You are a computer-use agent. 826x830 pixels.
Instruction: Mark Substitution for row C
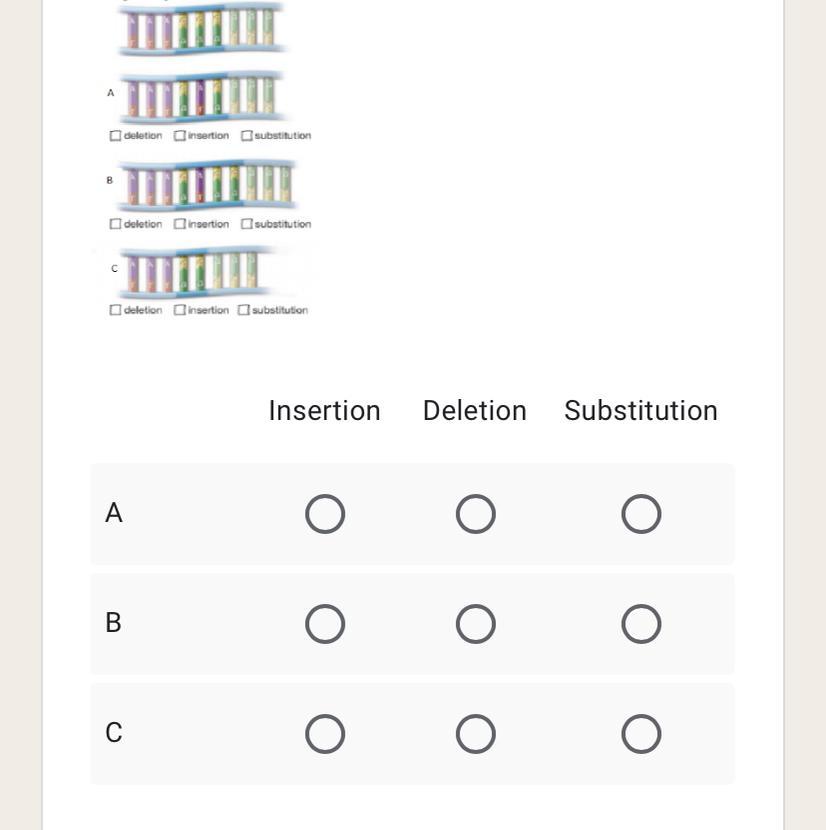pos(641,734)
